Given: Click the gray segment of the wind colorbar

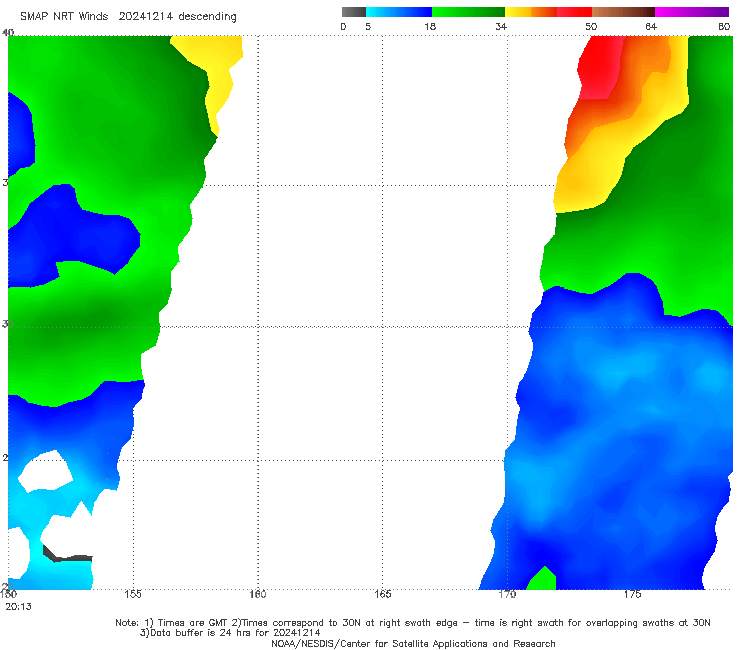Looking at the screenshot, I should coord(353,12).
